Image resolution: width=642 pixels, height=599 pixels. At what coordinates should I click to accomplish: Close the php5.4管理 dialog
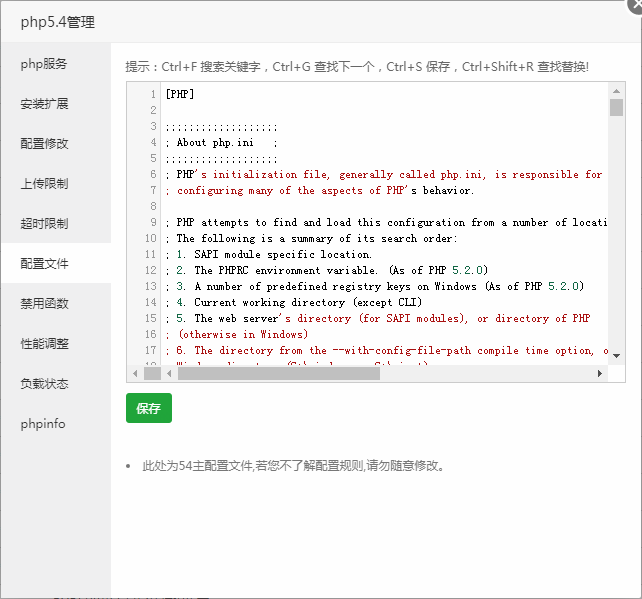tap(635, 6)
